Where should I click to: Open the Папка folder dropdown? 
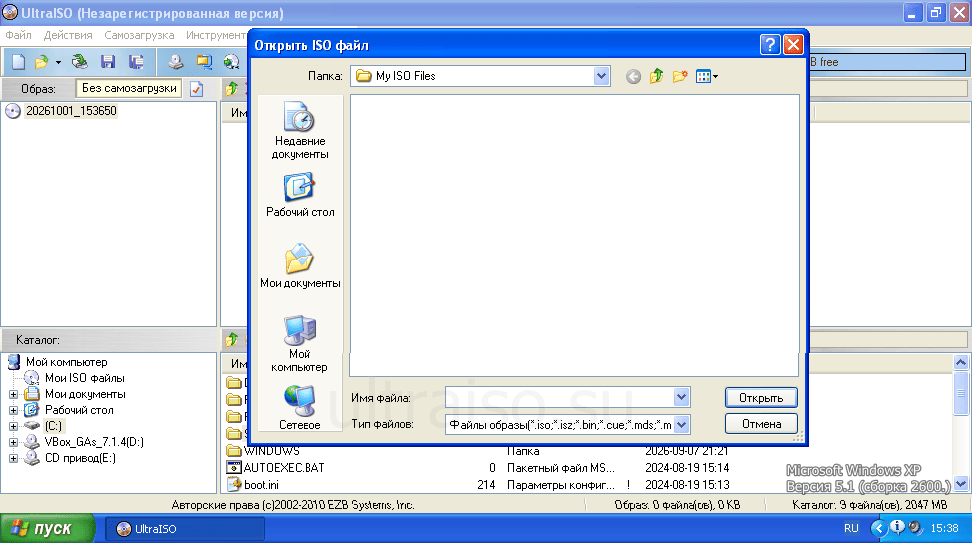(x=601, y=76)
